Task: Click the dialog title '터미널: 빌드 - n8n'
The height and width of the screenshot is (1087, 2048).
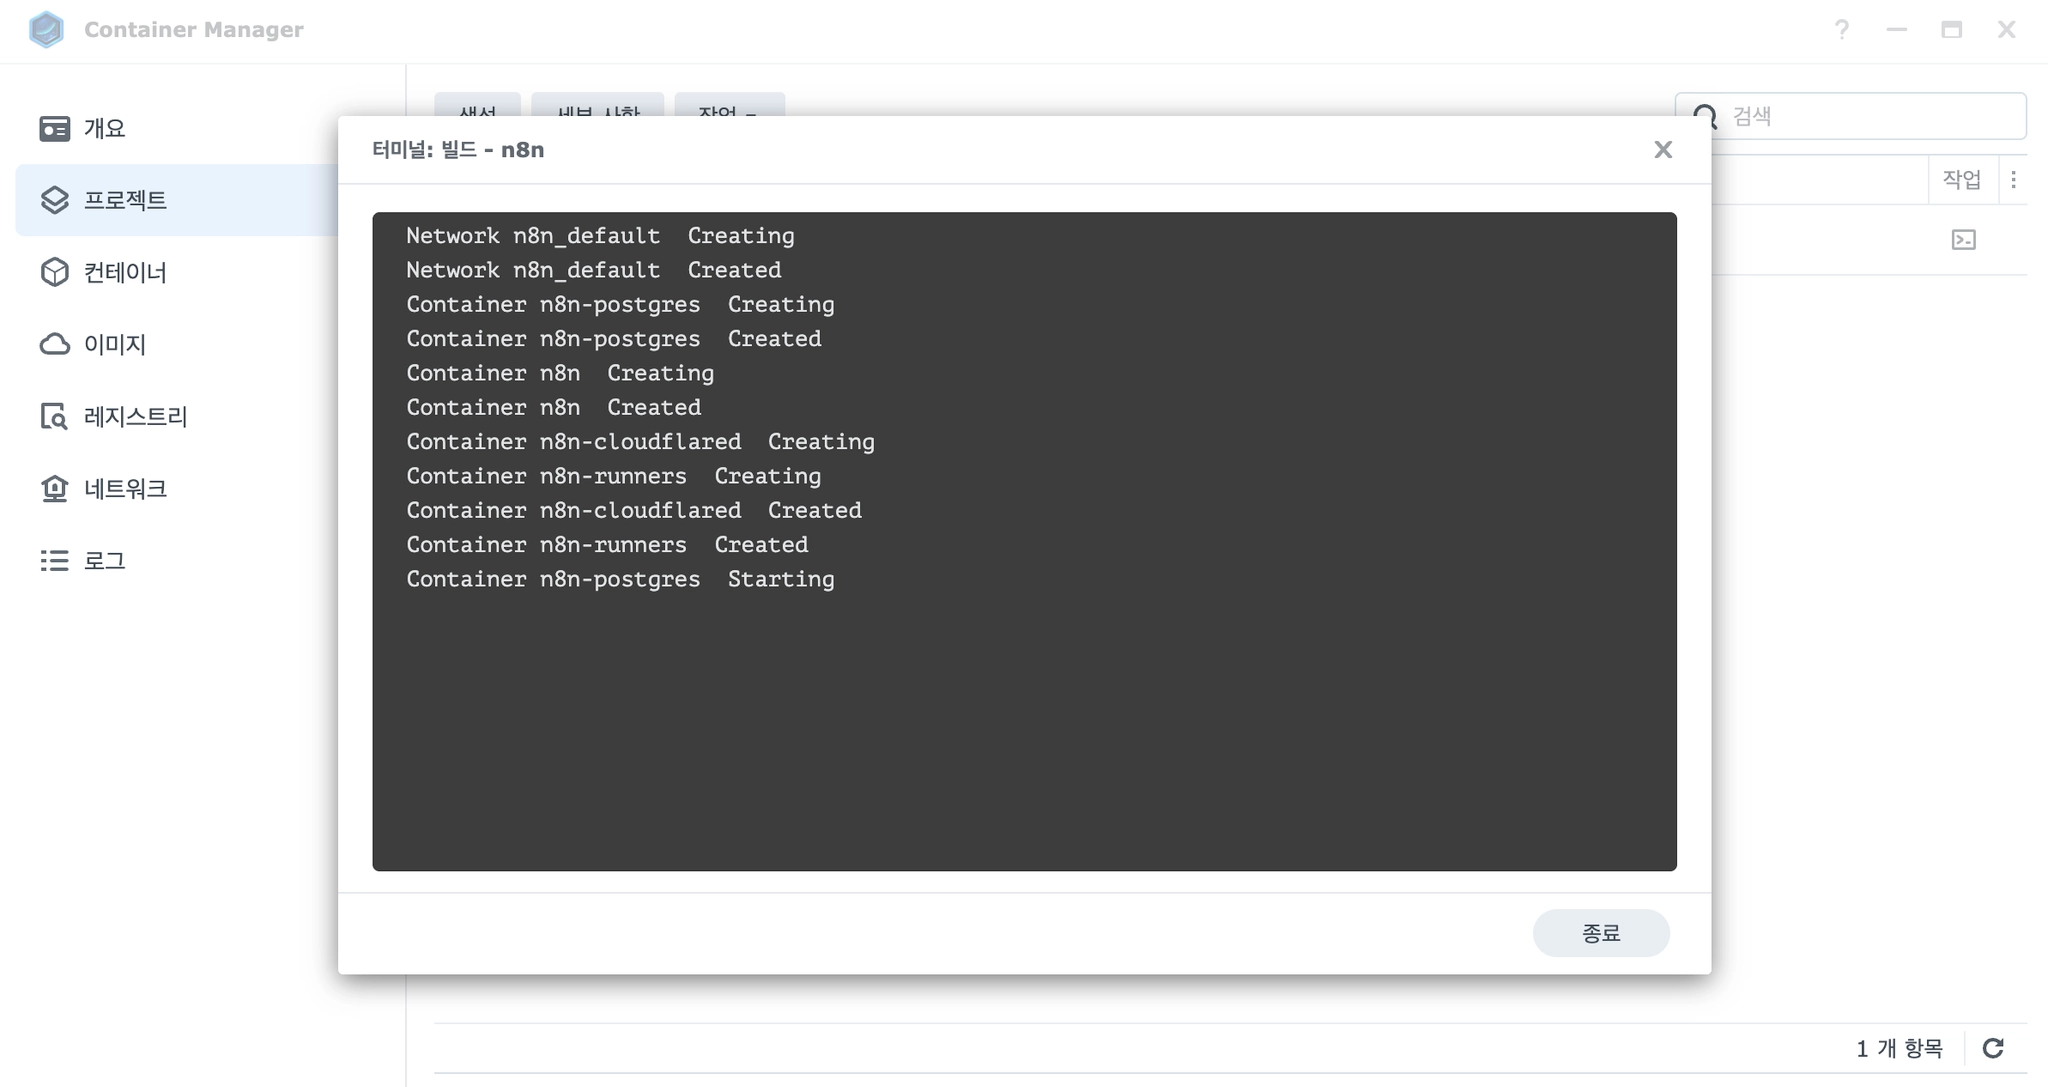Action: [458, 150]
